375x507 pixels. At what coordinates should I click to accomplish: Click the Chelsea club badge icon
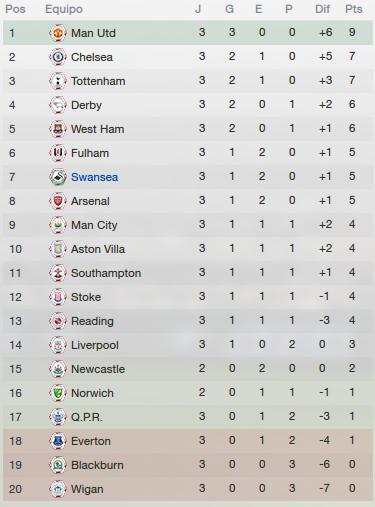coord(58,57)
